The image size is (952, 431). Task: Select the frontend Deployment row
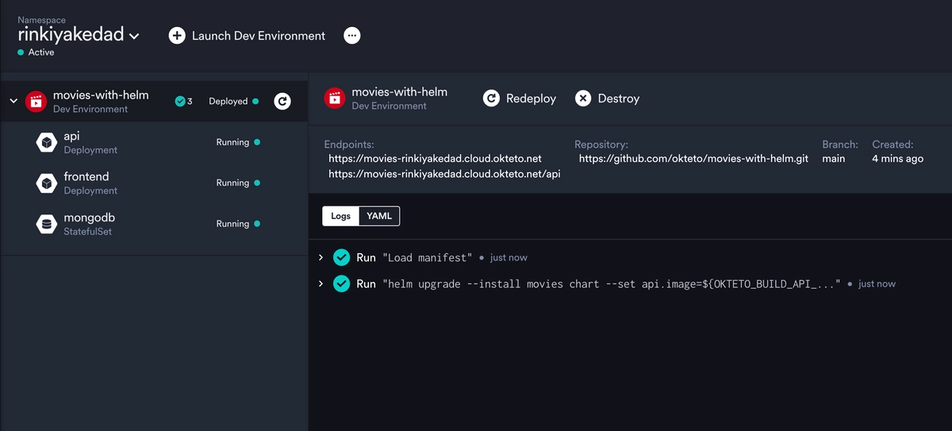click(154, 183)
